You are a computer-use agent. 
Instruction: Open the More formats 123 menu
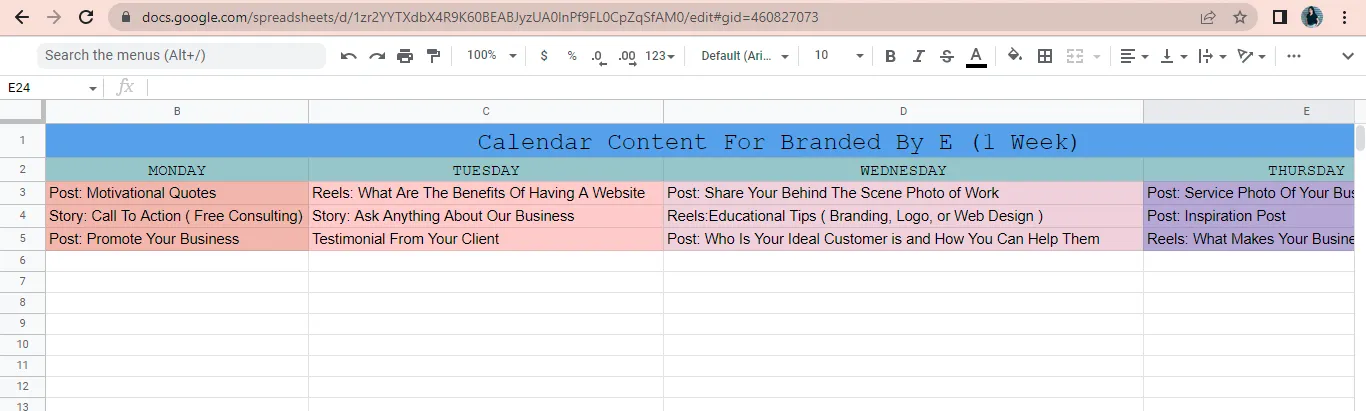660,56
